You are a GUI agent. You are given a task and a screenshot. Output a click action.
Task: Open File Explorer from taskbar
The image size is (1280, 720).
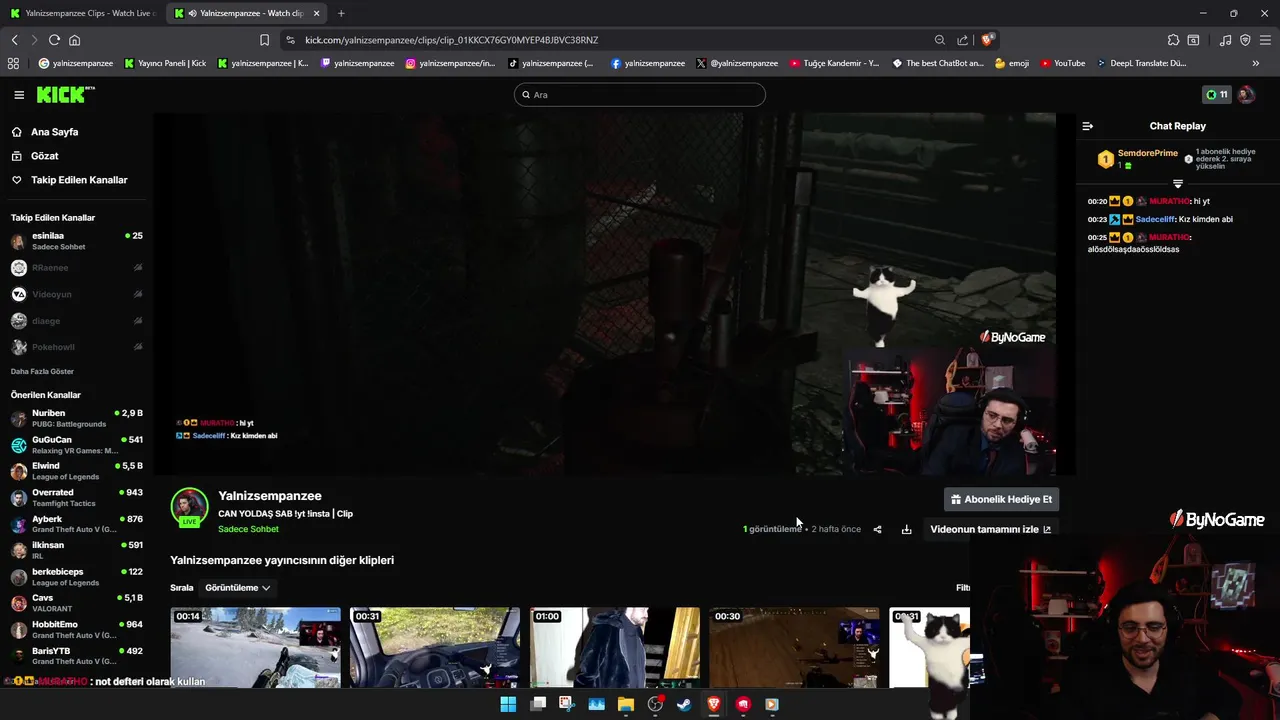pos(626,704)
